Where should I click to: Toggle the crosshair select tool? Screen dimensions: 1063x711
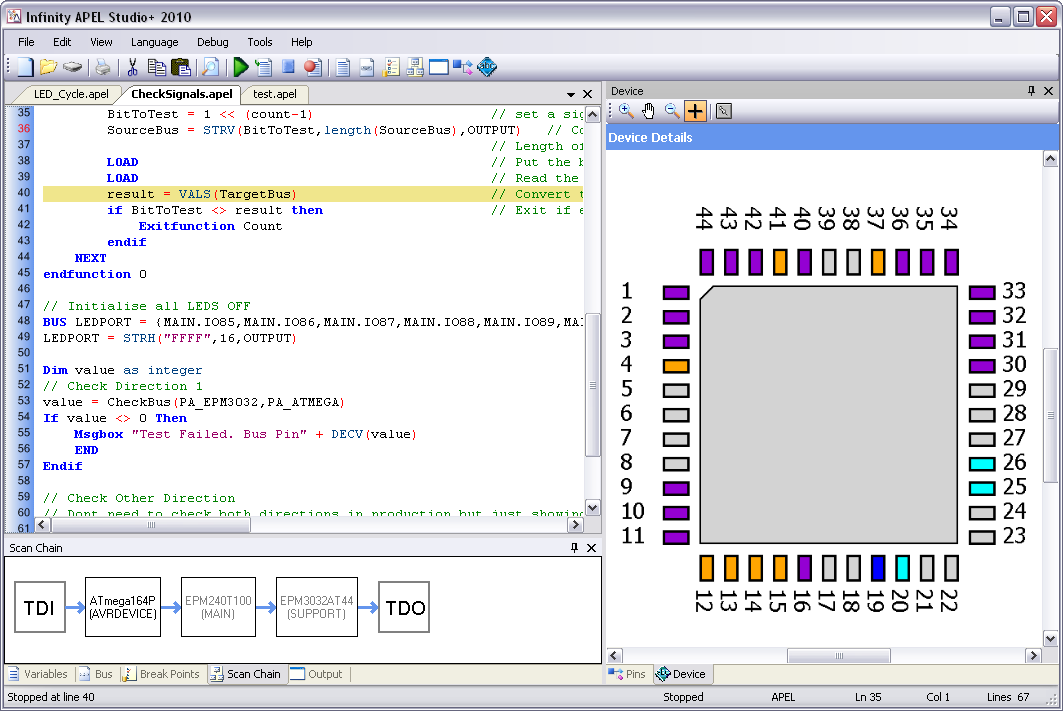point(695,111)
